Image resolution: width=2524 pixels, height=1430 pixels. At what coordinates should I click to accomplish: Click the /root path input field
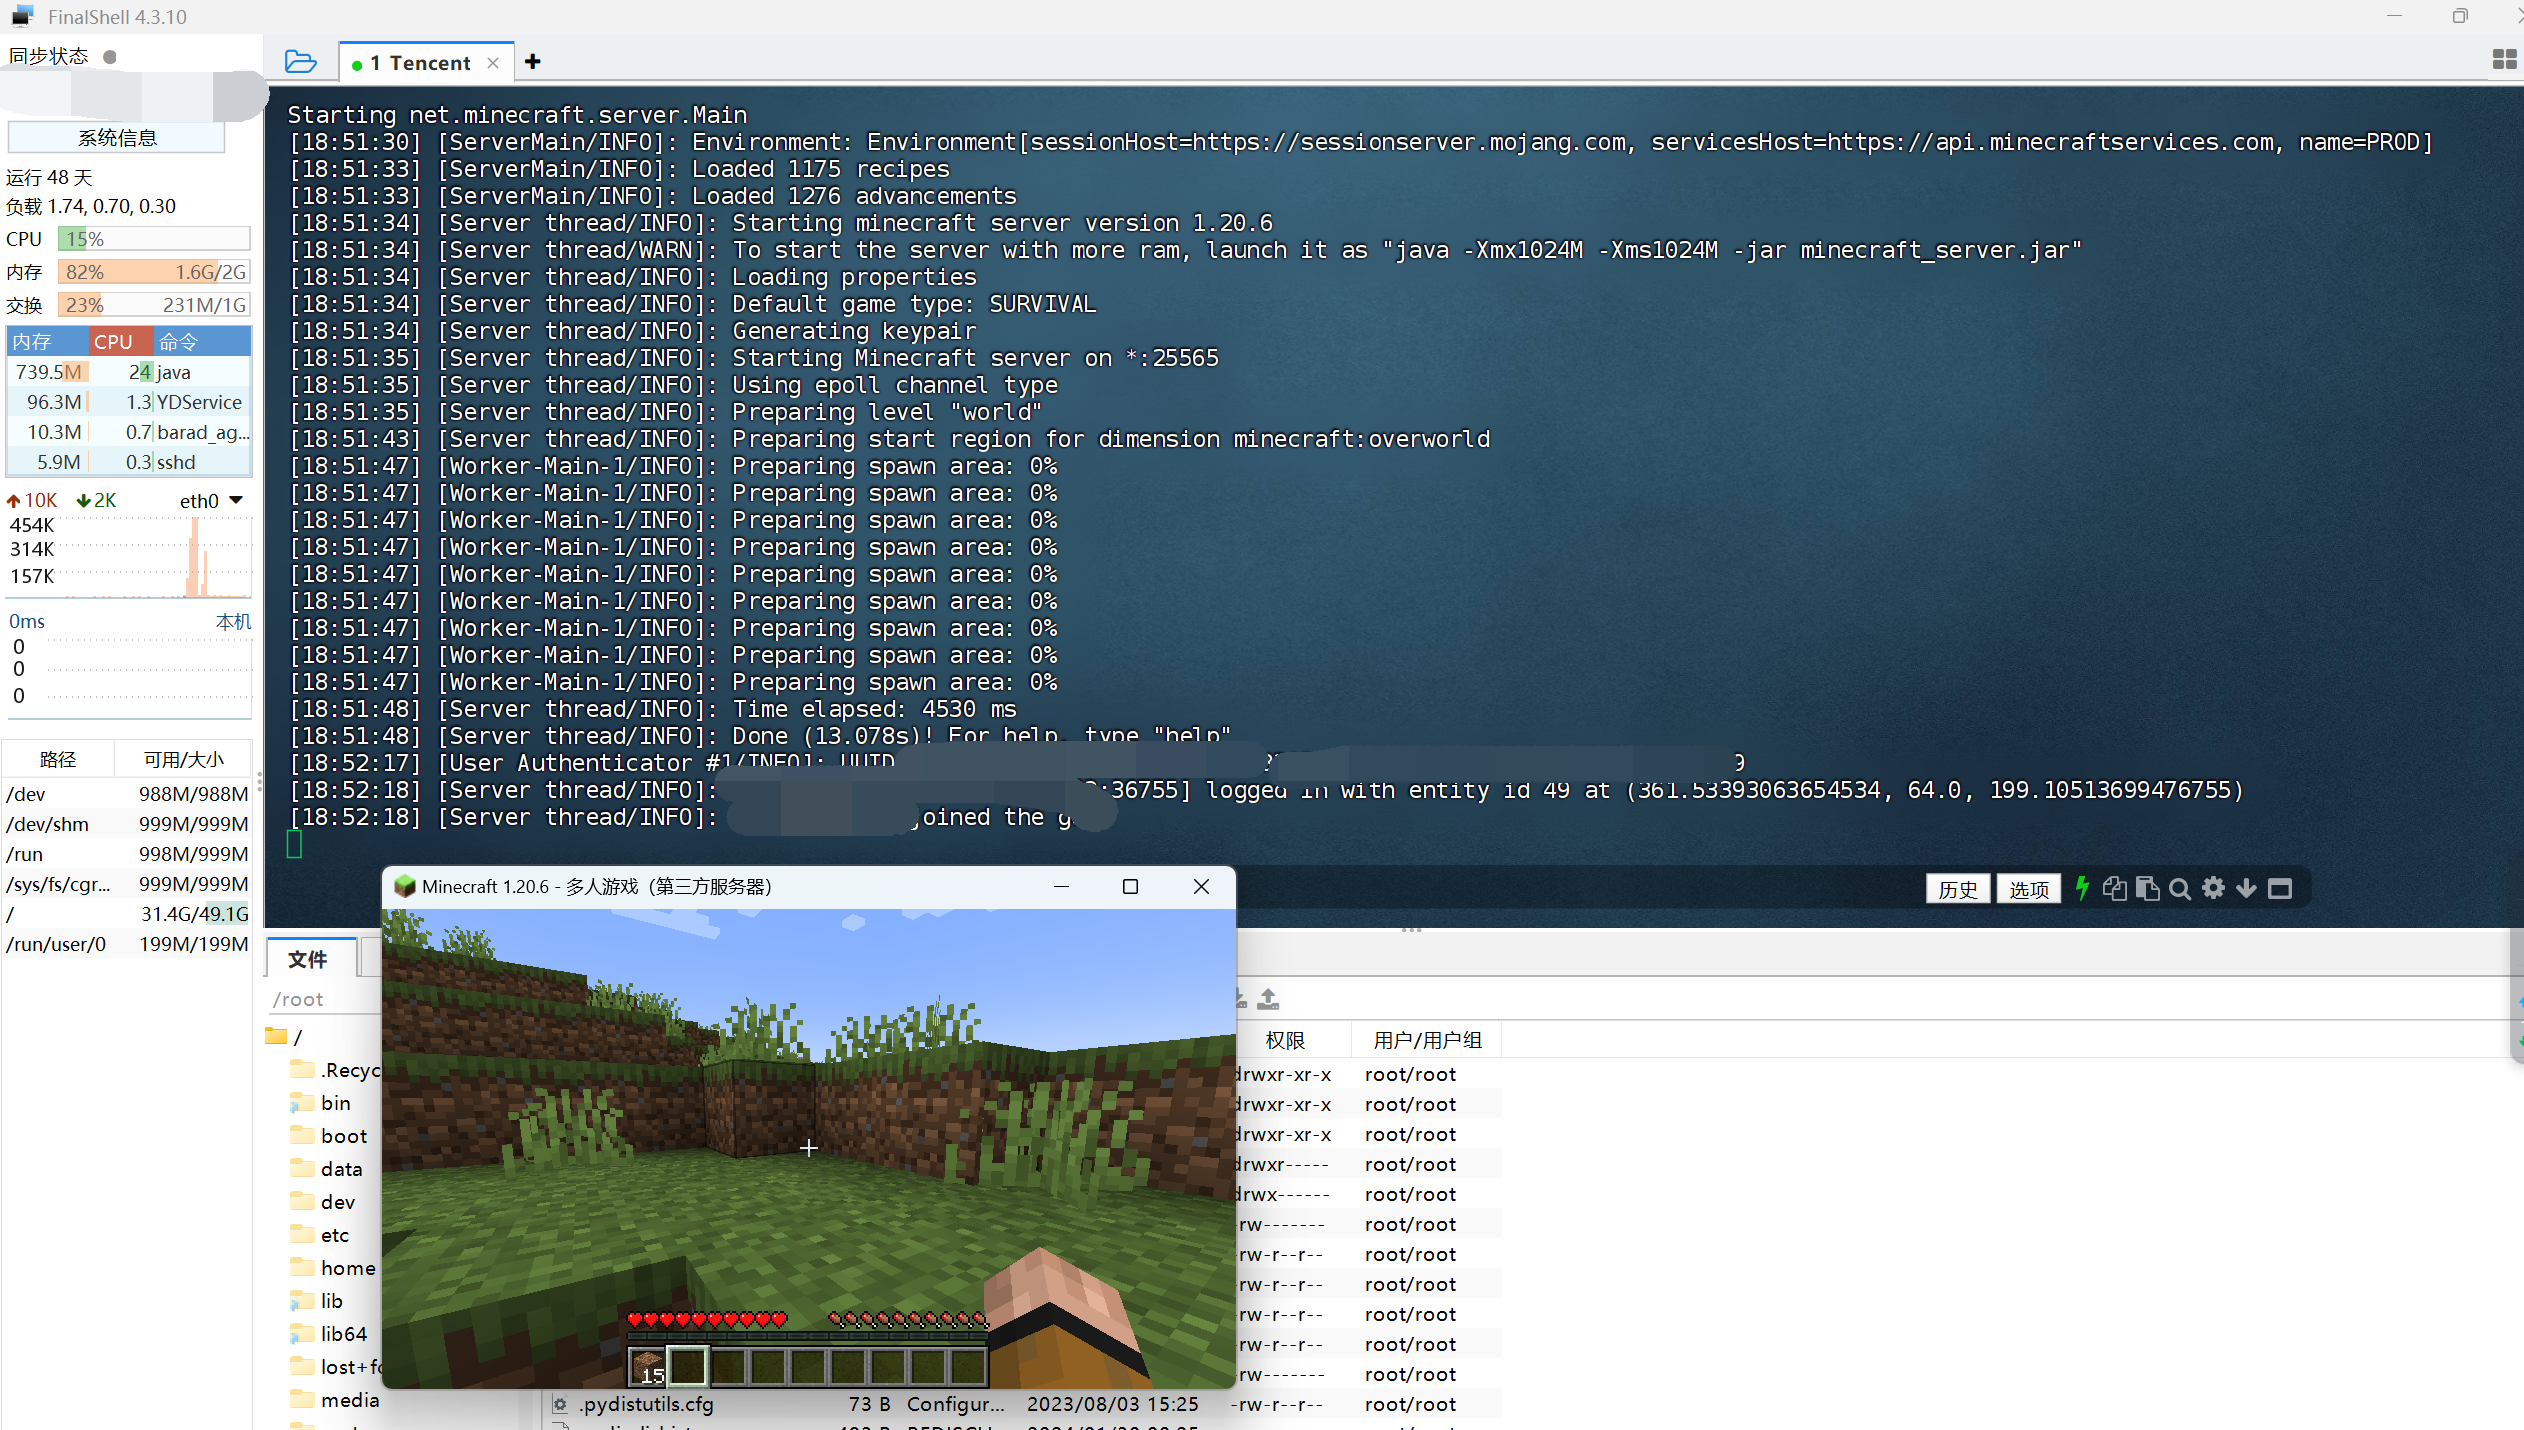pyautogui.click(x=325, y=999)
